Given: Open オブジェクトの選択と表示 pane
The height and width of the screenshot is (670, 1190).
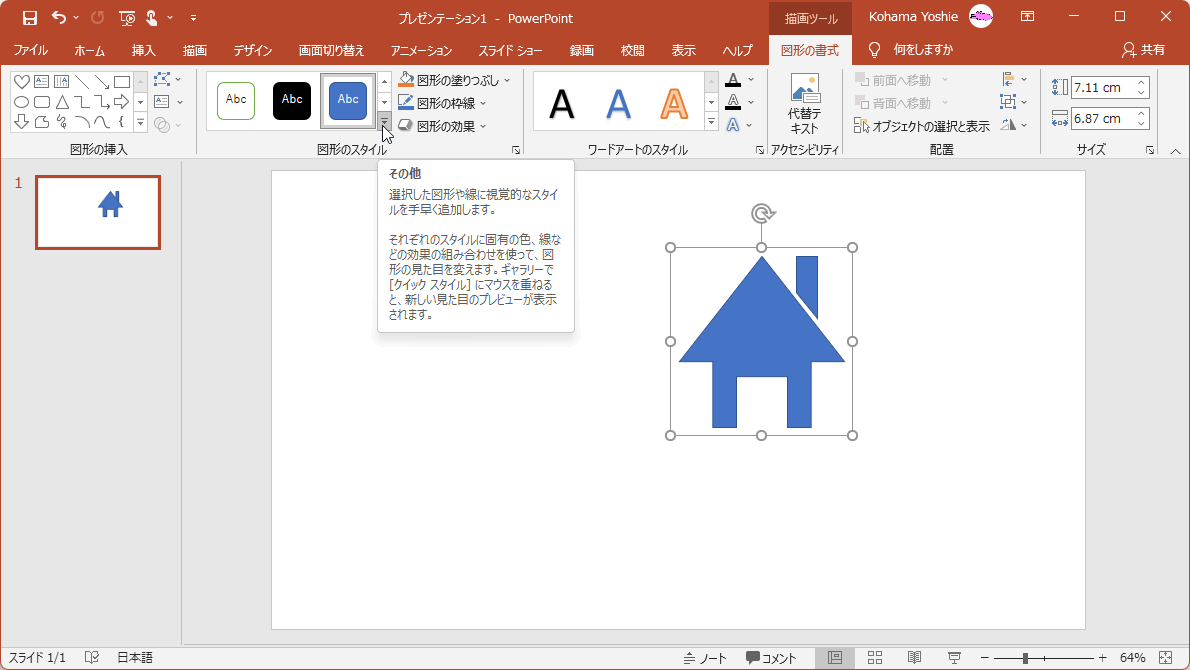Looking at the screenshot, I should tap(921, 126).
